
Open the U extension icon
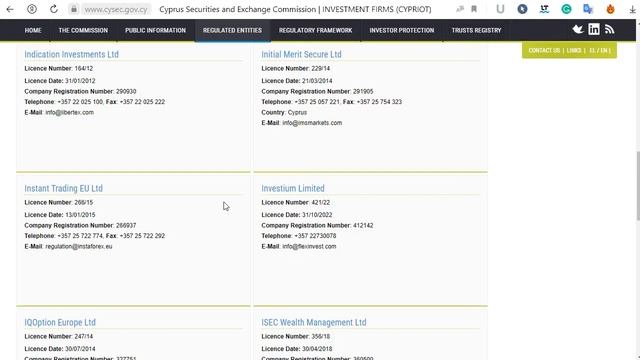click(500, 9)
